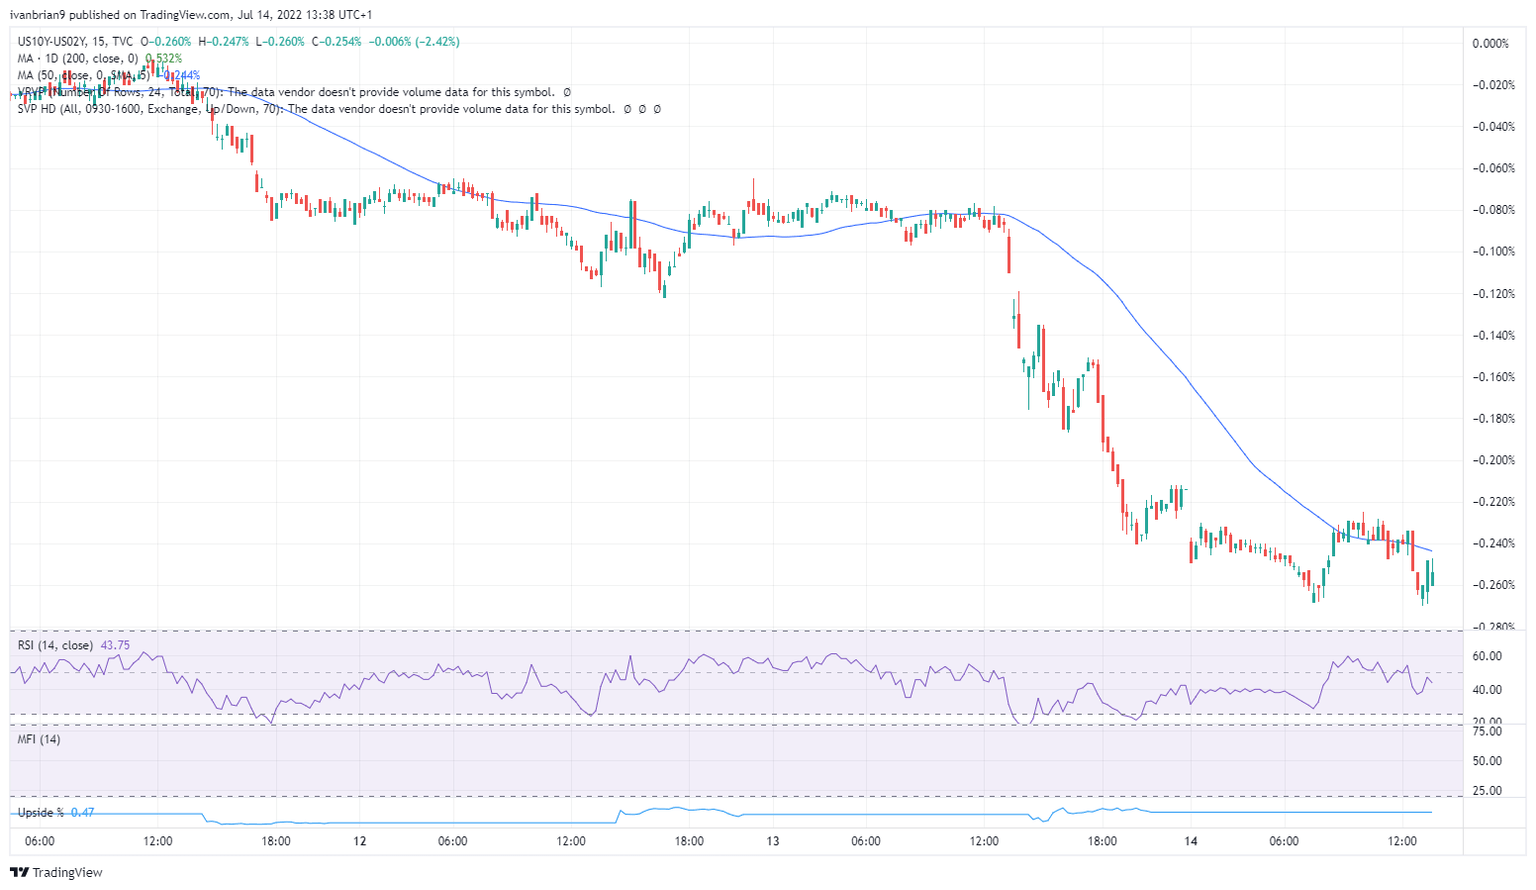Viewport: 1536px width, 890px height.
Task: Click the 40.00 level on RSI axis
Action: [1487, 690]
